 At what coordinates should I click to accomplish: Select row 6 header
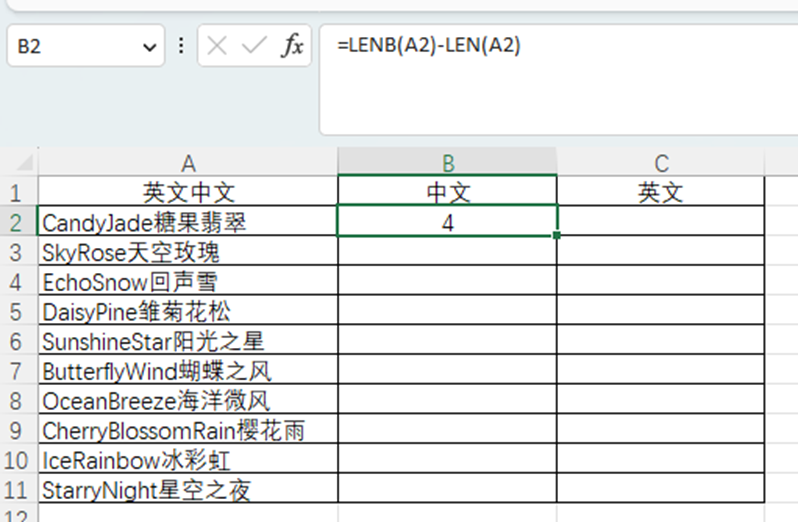pos(18,340)
